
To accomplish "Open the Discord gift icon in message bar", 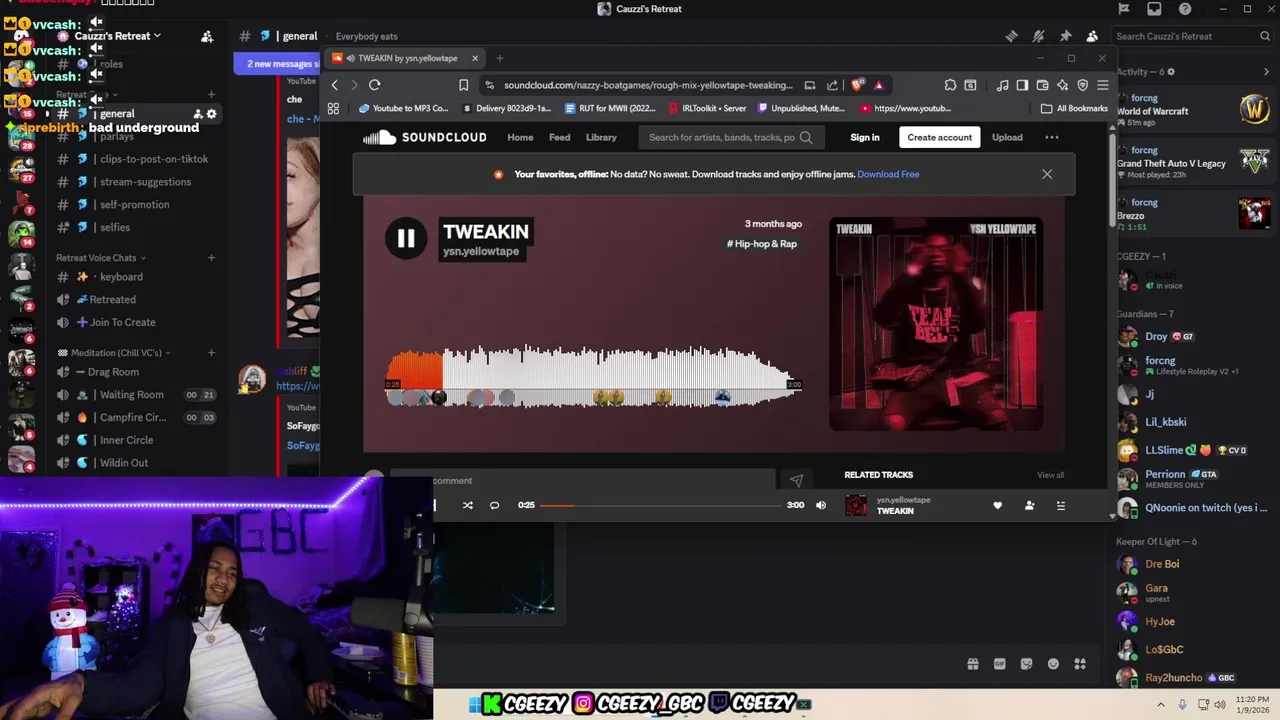I will (x=972, y=664).
